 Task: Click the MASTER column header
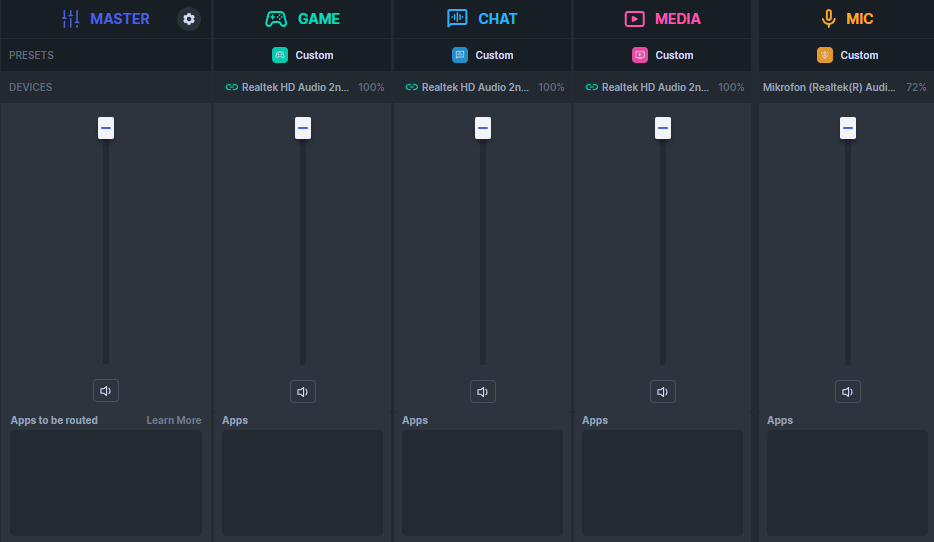tap(120, 19)
